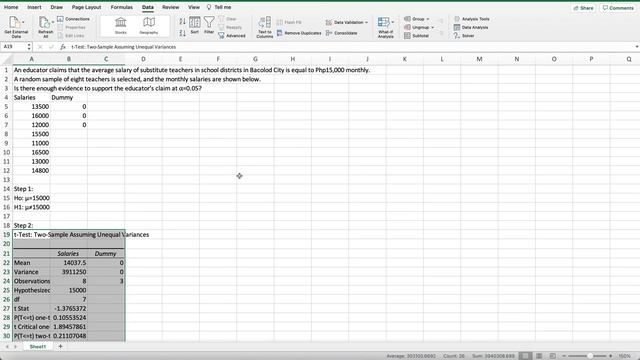Screen dimensions: 640x360
Task: Expand Data Validation dropdown
Action: (x=367, y=22)
